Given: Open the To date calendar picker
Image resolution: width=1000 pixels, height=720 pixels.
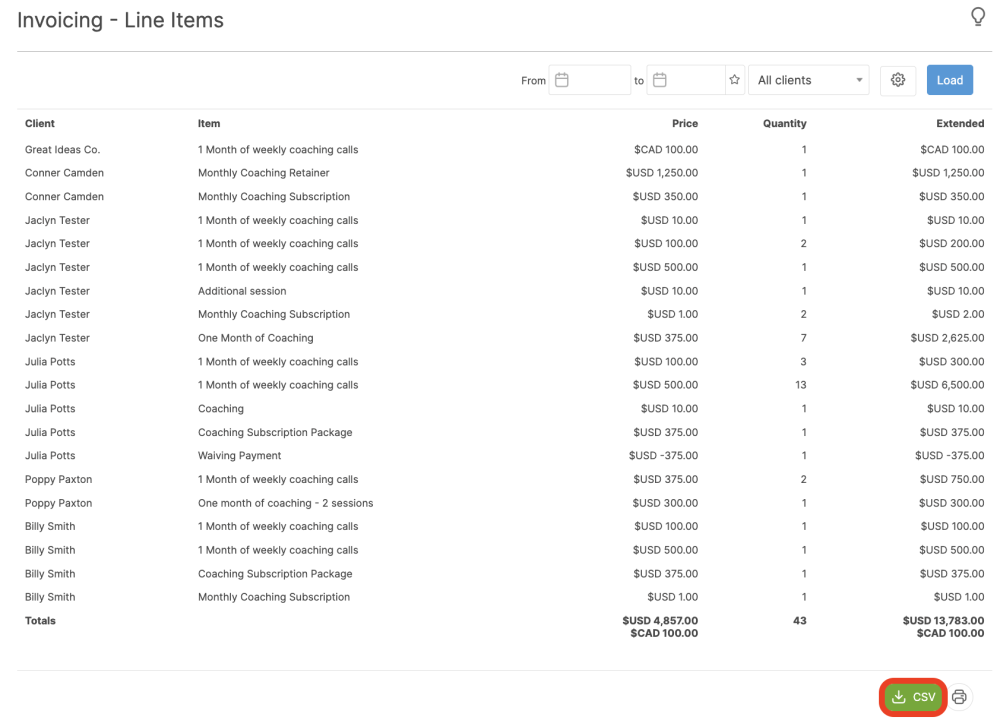Looking at the screenshot, I should (660, 80).
